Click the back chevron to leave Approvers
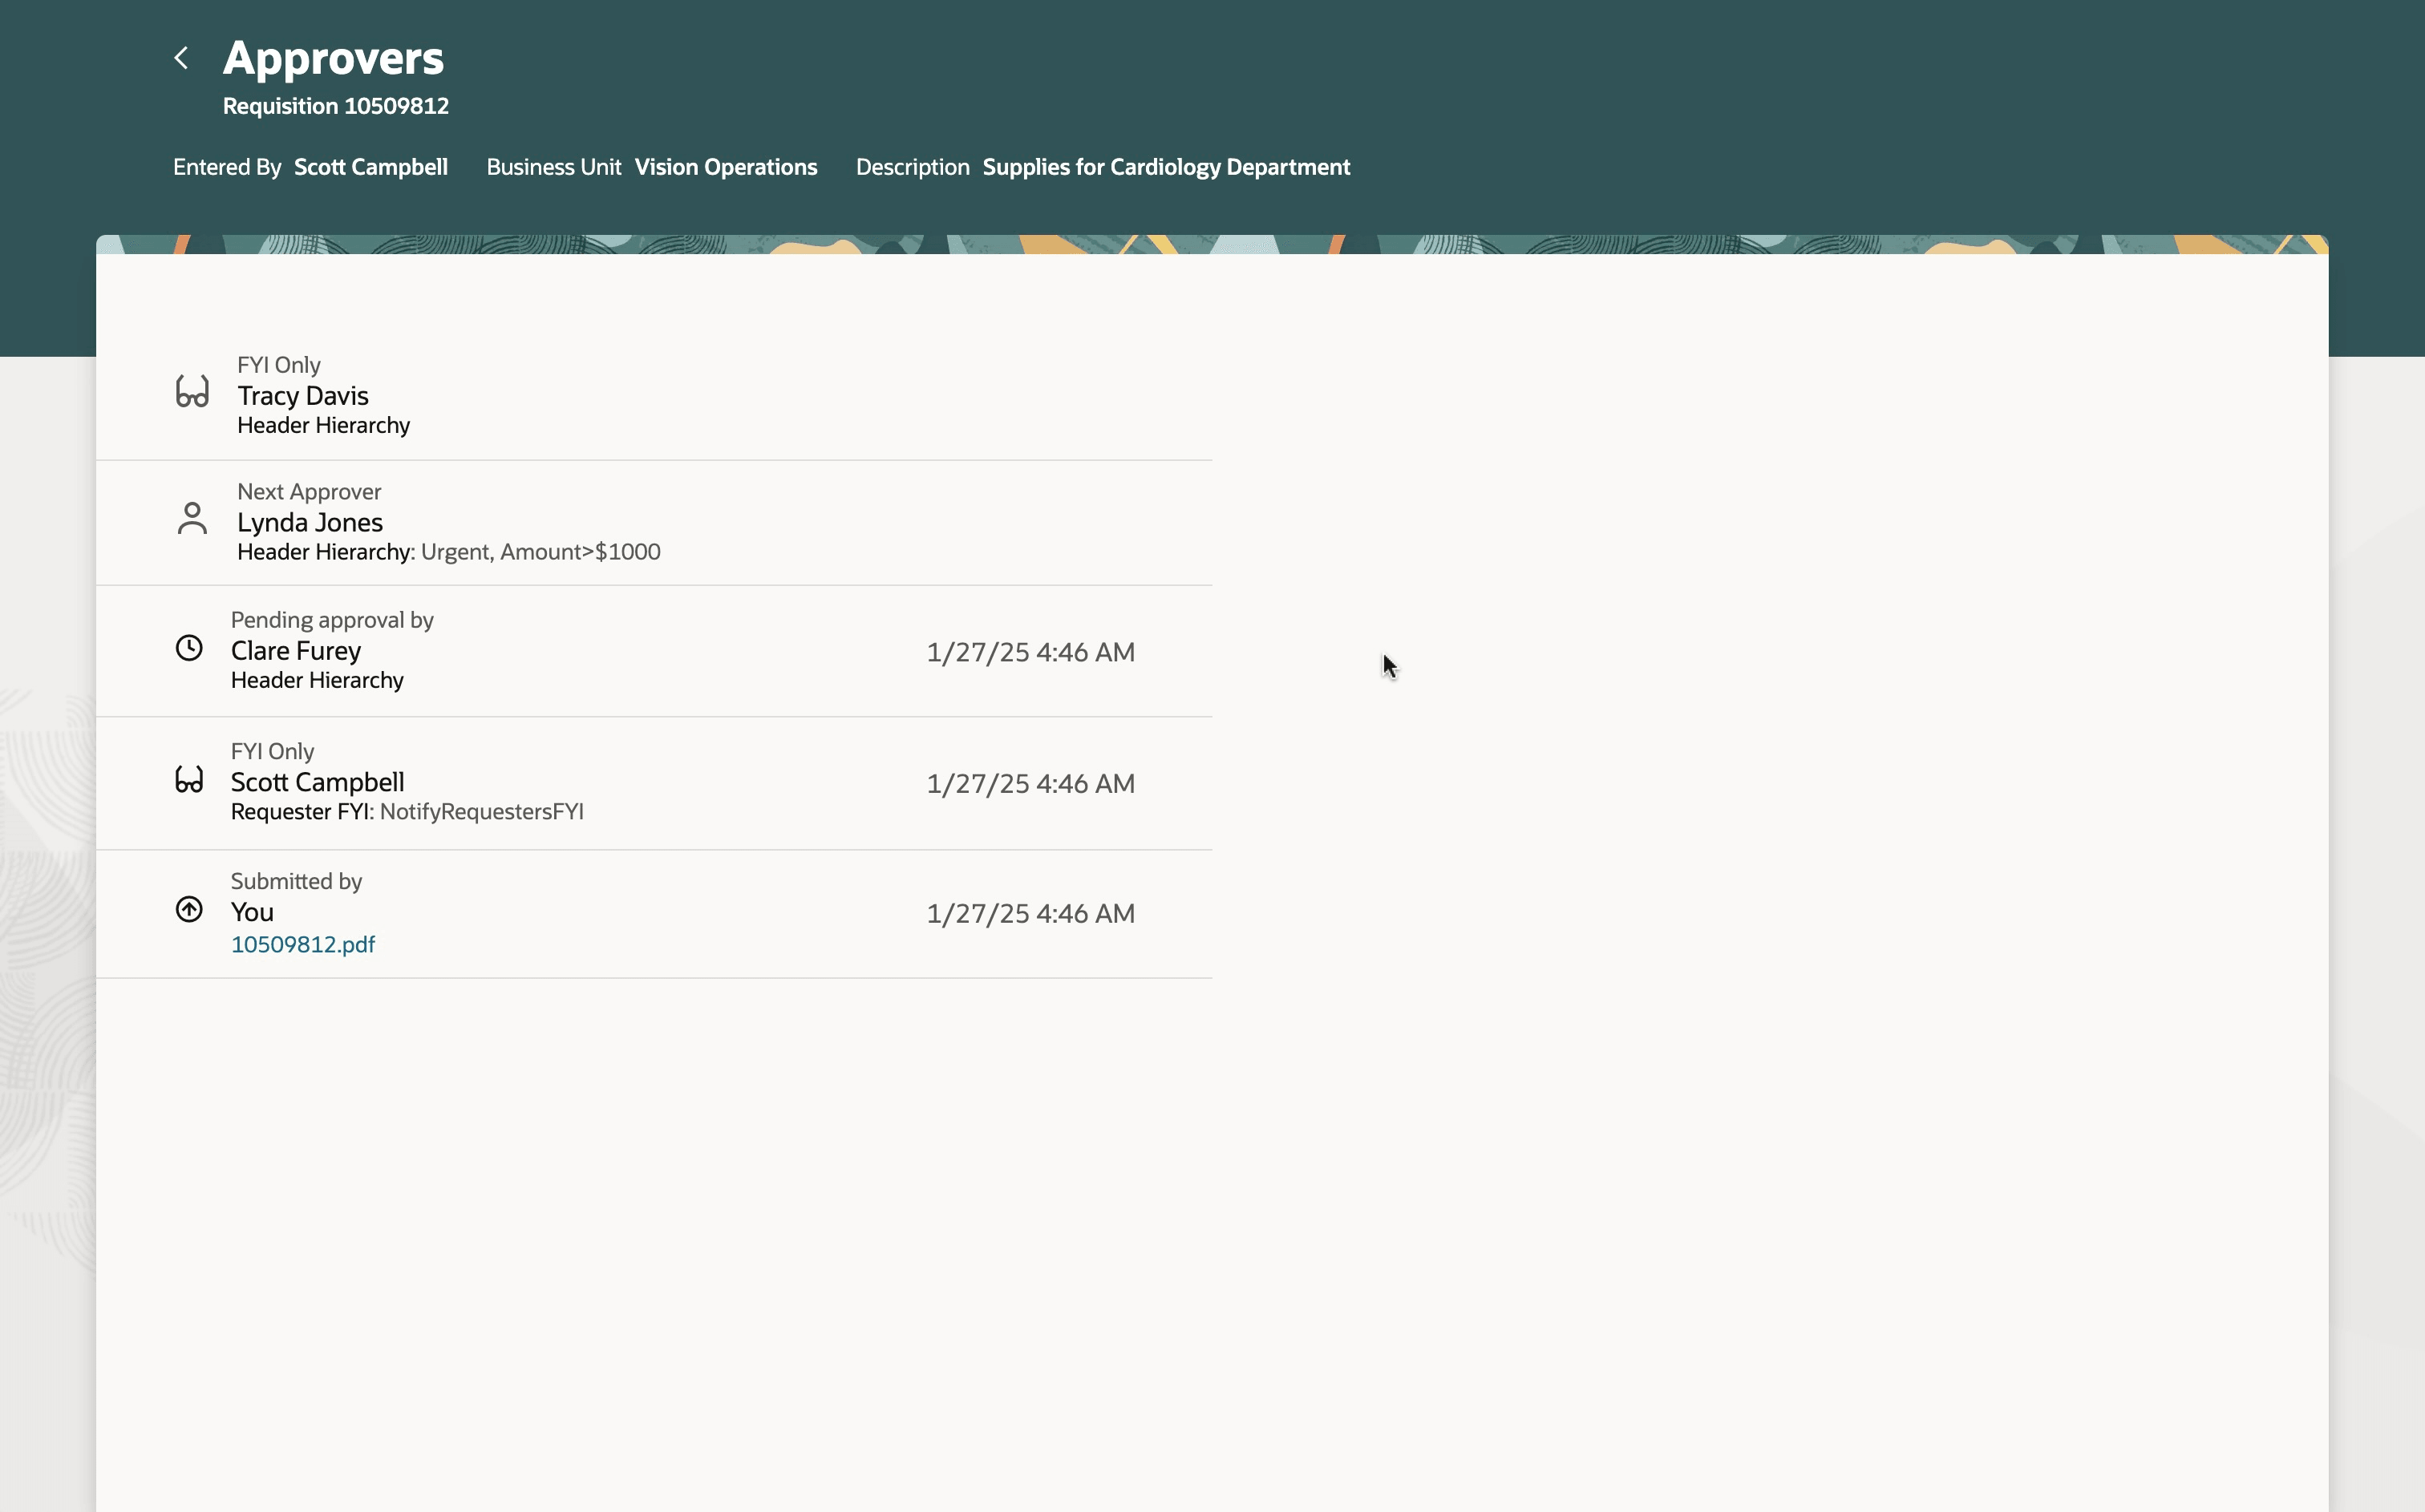 point(181,57)
